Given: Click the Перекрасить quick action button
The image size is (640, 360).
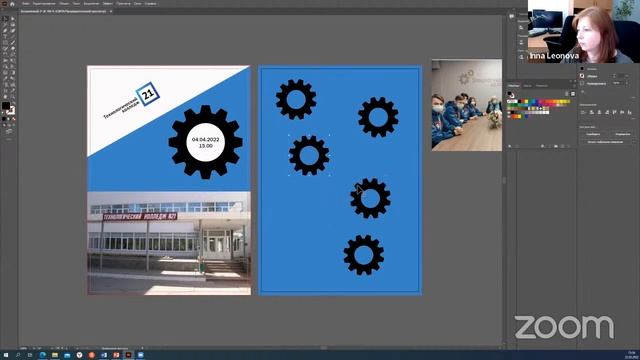Looking at the screenshot, I should tap(623, 134).
